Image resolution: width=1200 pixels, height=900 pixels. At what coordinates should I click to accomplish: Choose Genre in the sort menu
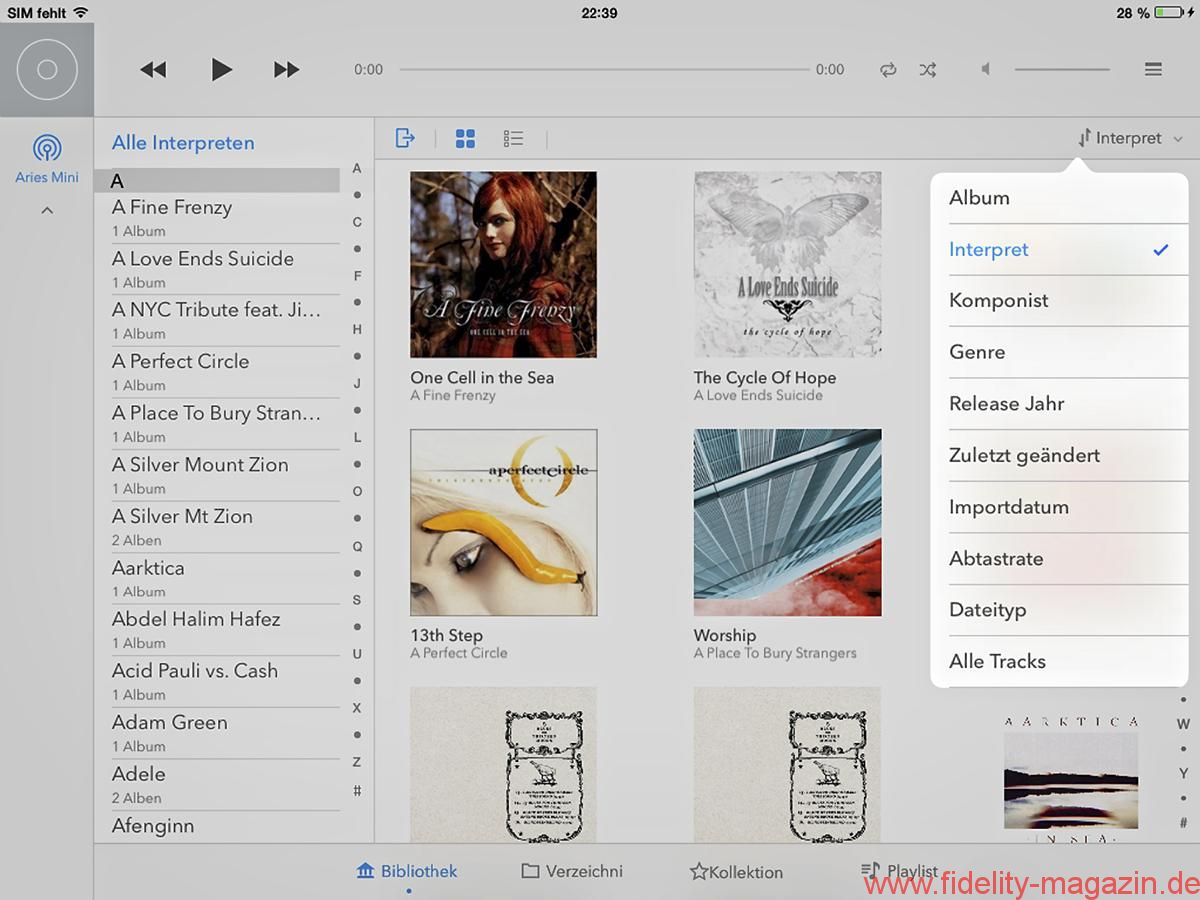pyautogui.click(x=977, y=352)
